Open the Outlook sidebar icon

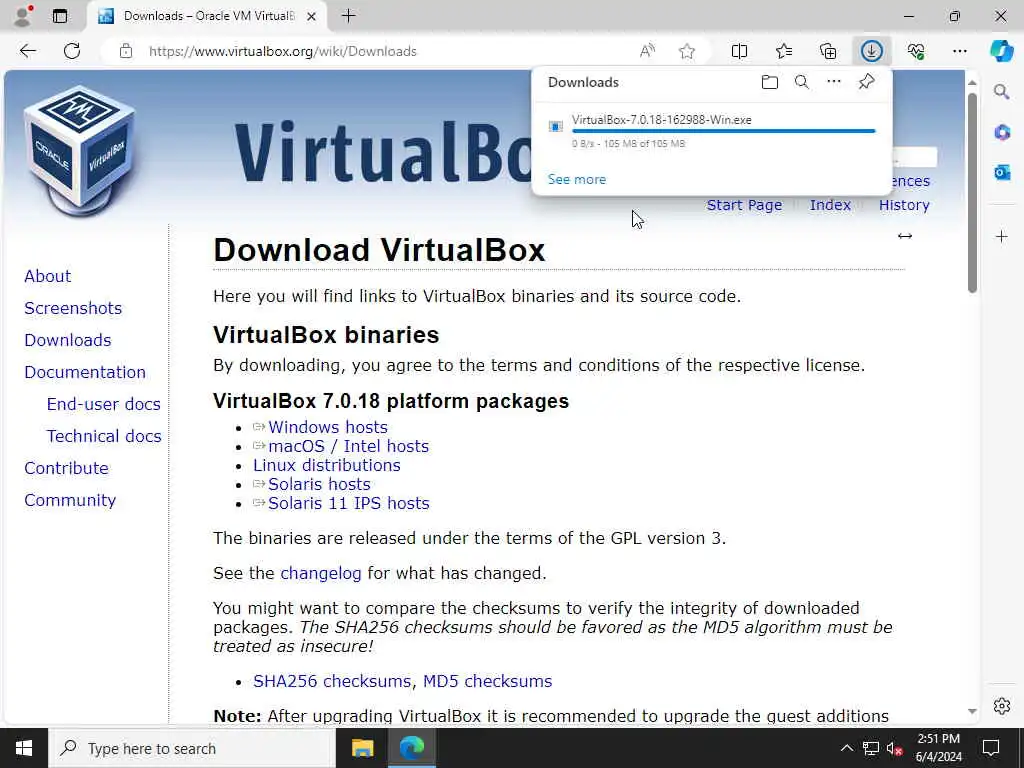(1002, 172)
